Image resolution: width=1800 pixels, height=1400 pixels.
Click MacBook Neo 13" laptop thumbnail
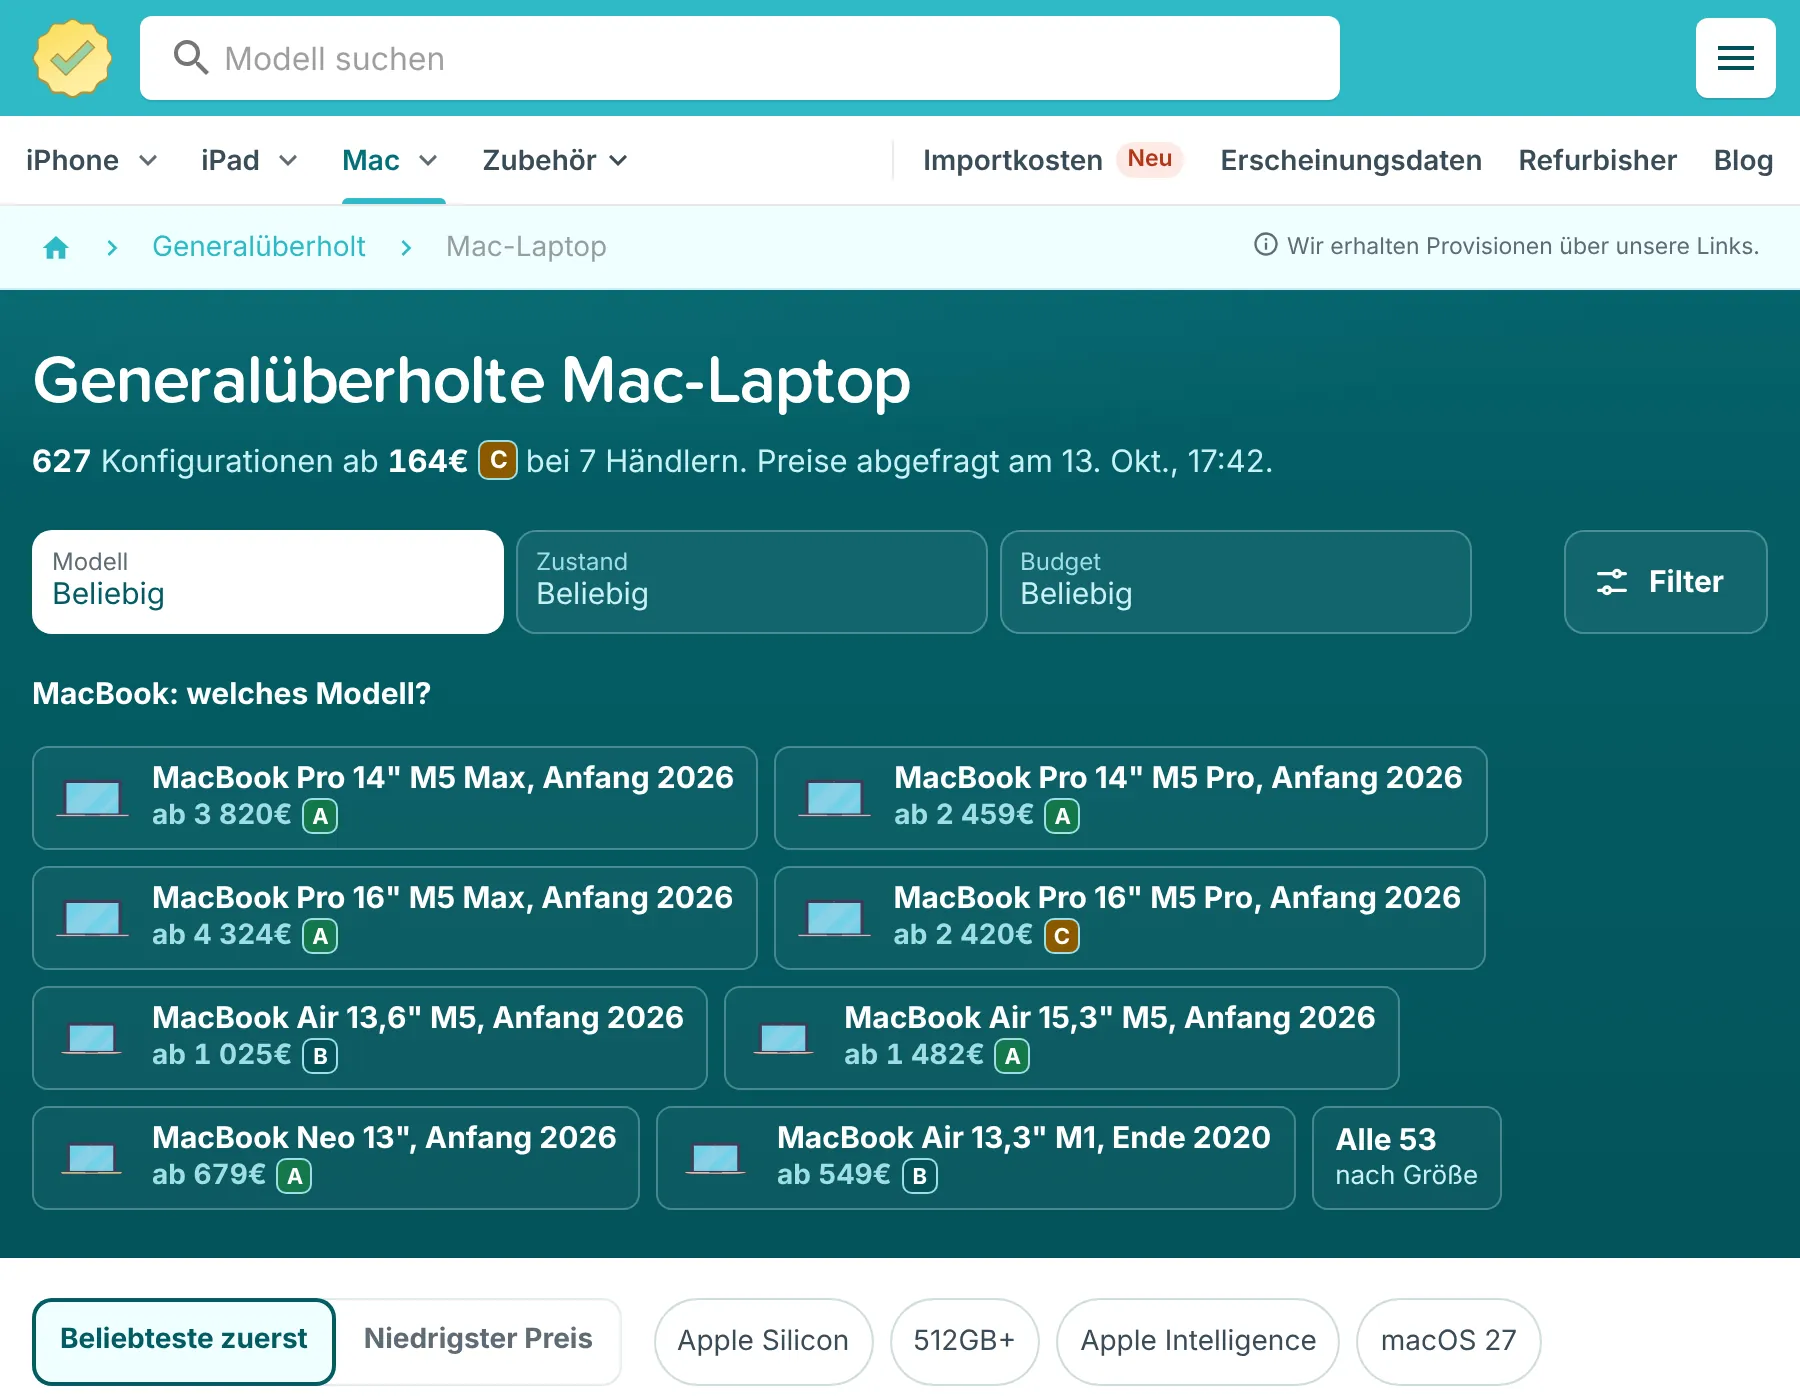92,1159
